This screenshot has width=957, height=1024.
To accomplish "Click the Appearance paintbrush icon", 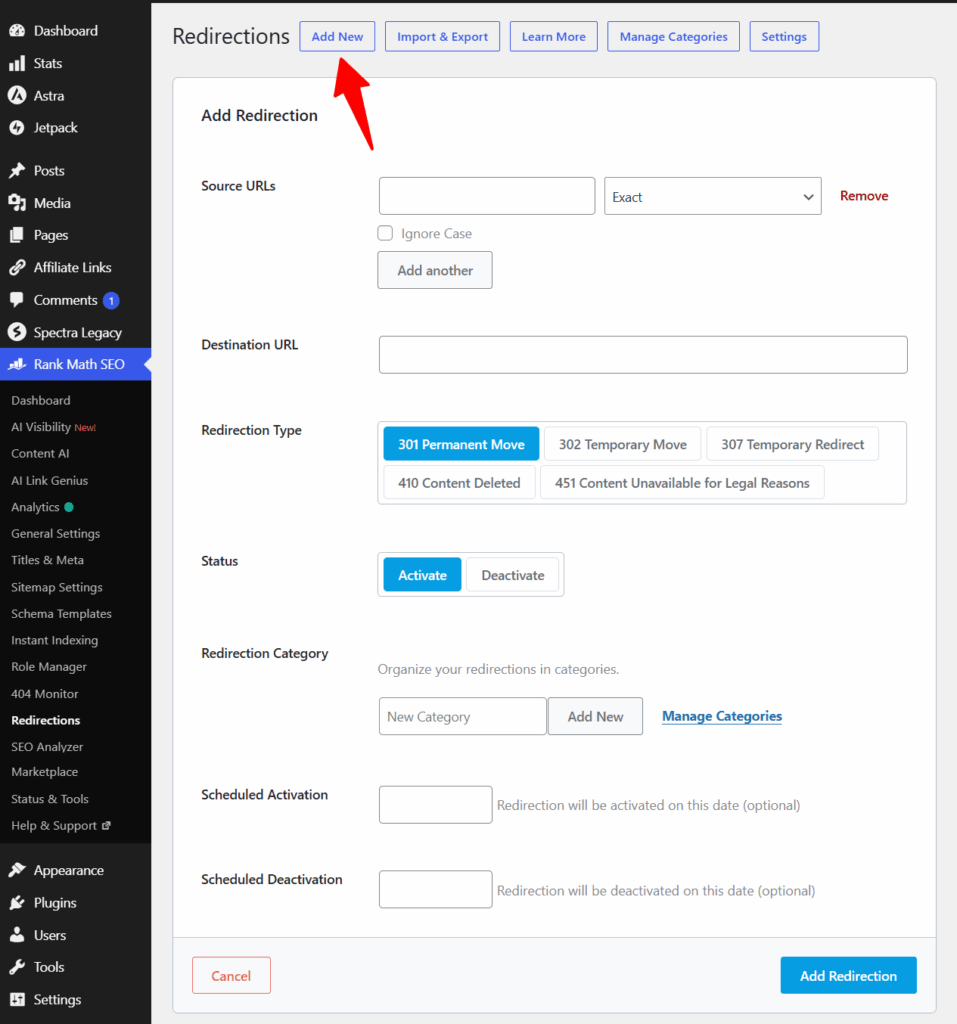I will [x=17, y=870].
